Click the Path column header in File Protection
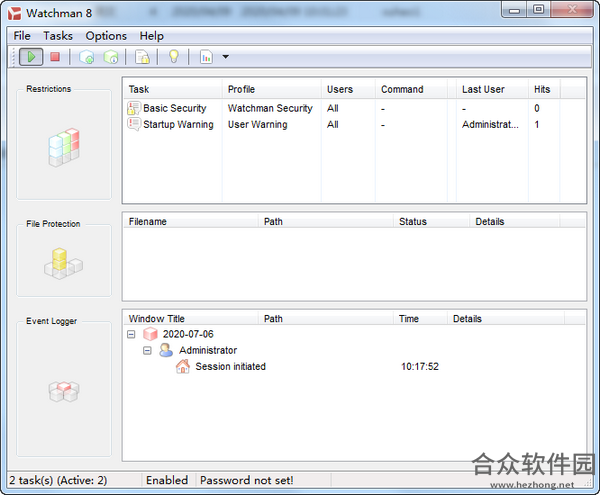This screenshot has height=495, width=600. coord(326,221)
